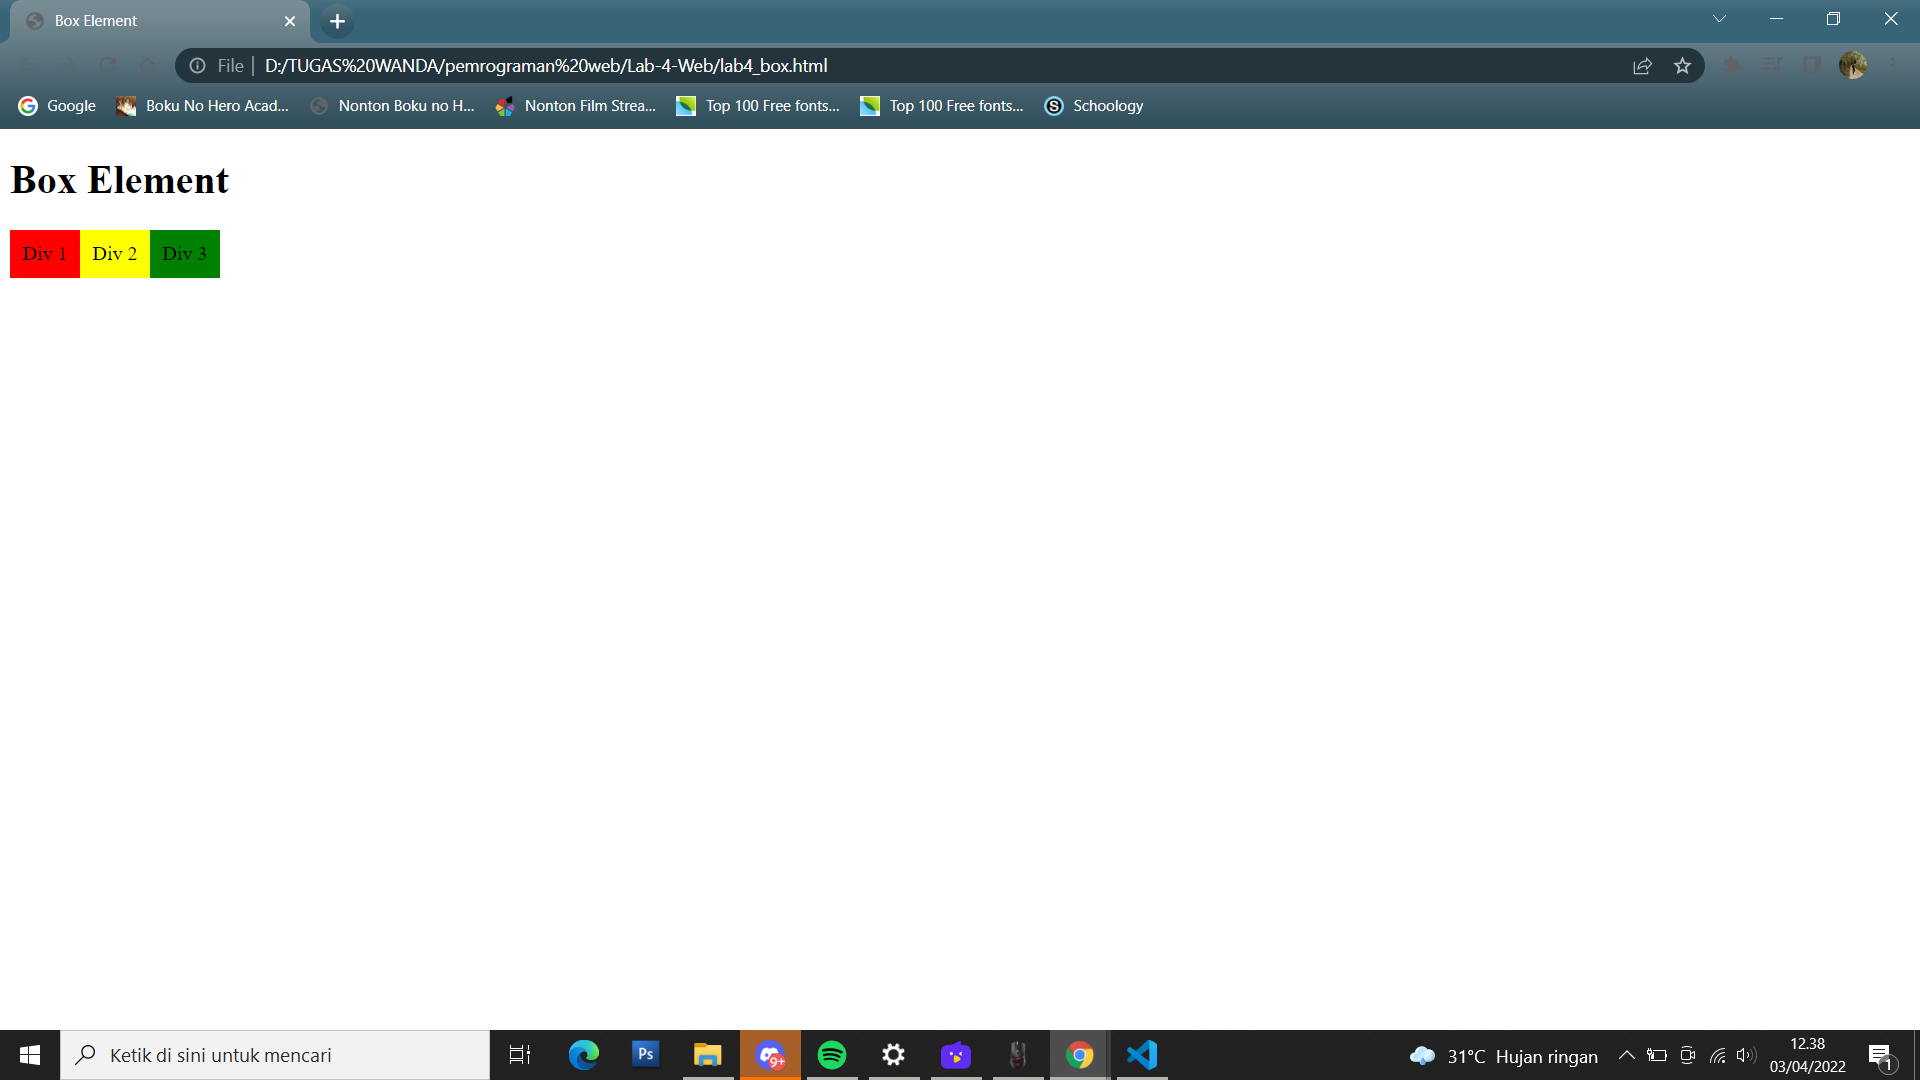Image resolution: width=1920 pixels, height=1080 pixels.
Task: Open the Google bookmark
Action: [x=56, y=105]
